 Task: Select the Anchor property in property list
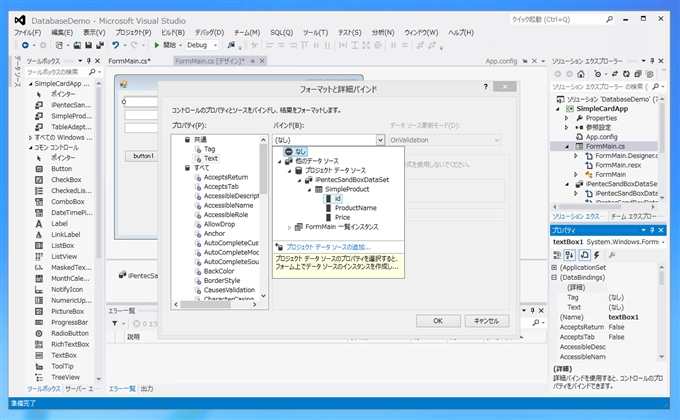click(214, 233)
